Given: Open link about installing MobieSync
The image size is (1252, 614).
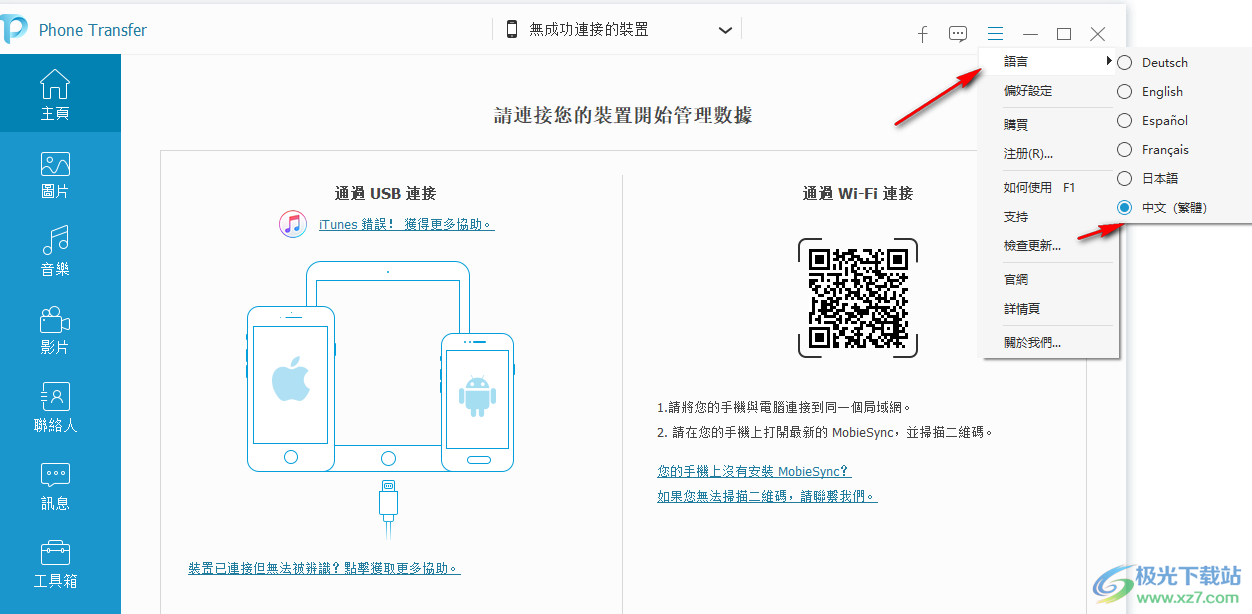Looking at the screenshot, I should 753,471.
